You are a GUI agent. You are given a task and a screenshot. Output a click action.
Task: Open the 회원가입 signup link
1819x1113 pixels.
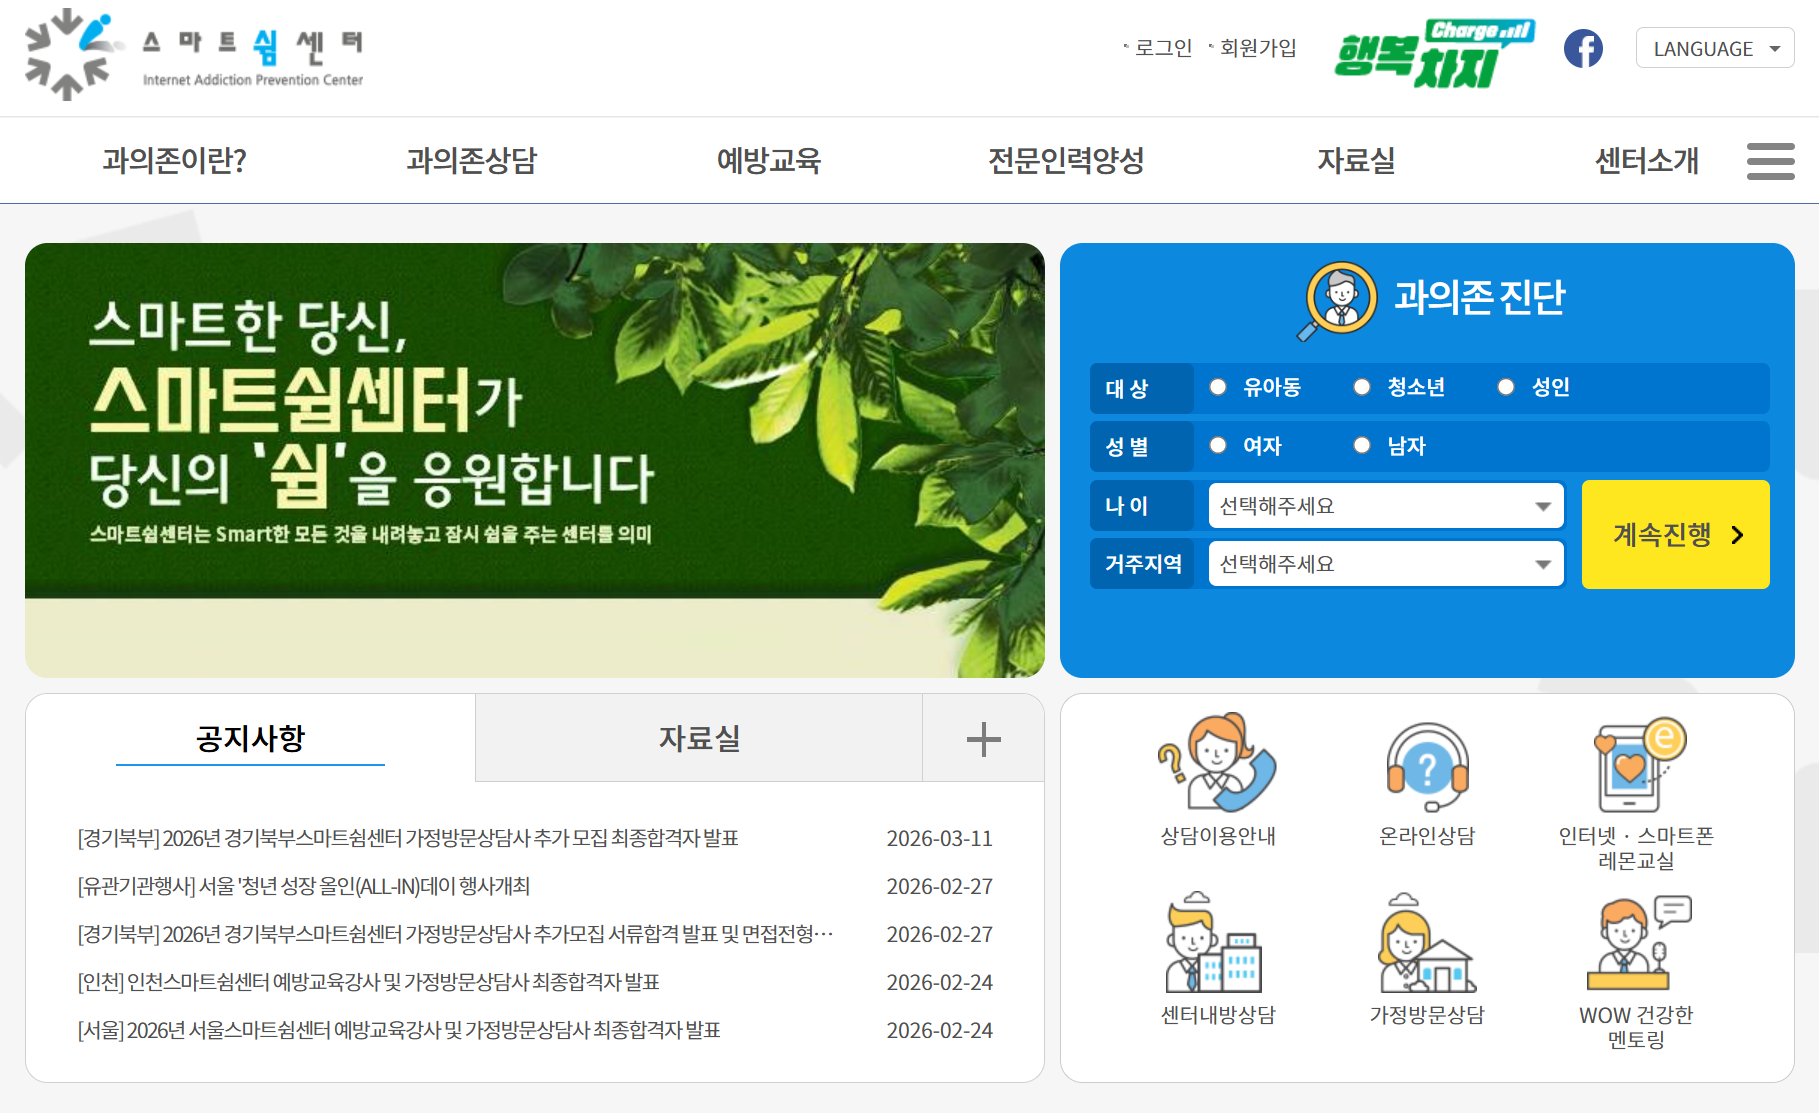1257,47
